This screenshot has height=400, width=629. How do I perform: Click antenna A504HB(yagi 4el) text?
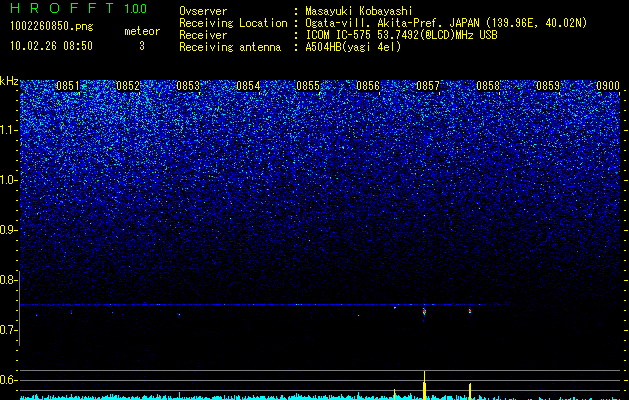click(353, 47)
